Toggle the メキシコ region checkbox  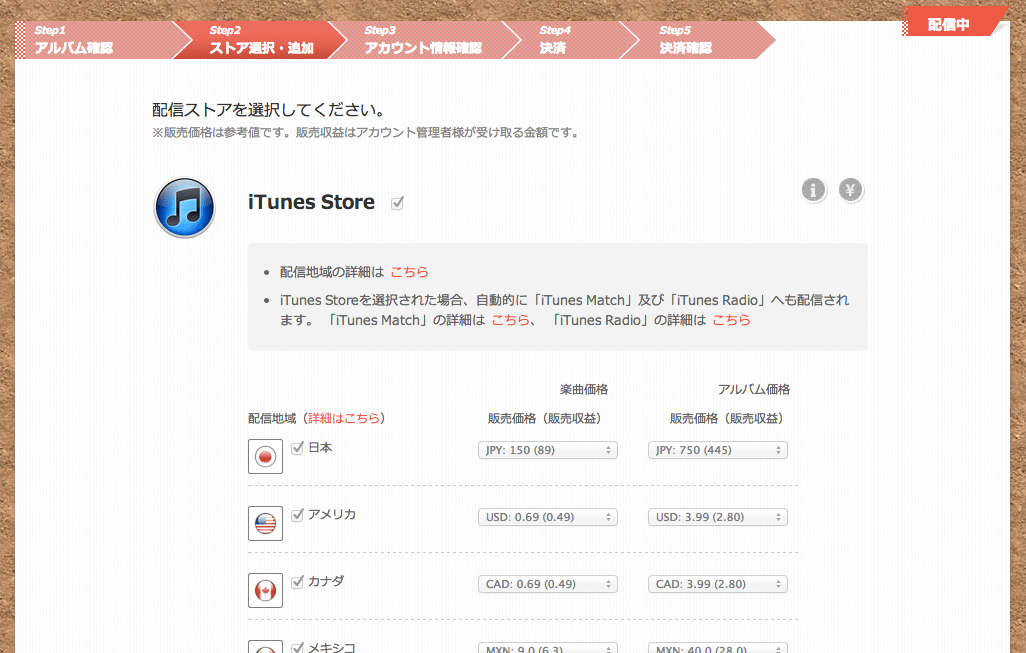coord(298,647)
